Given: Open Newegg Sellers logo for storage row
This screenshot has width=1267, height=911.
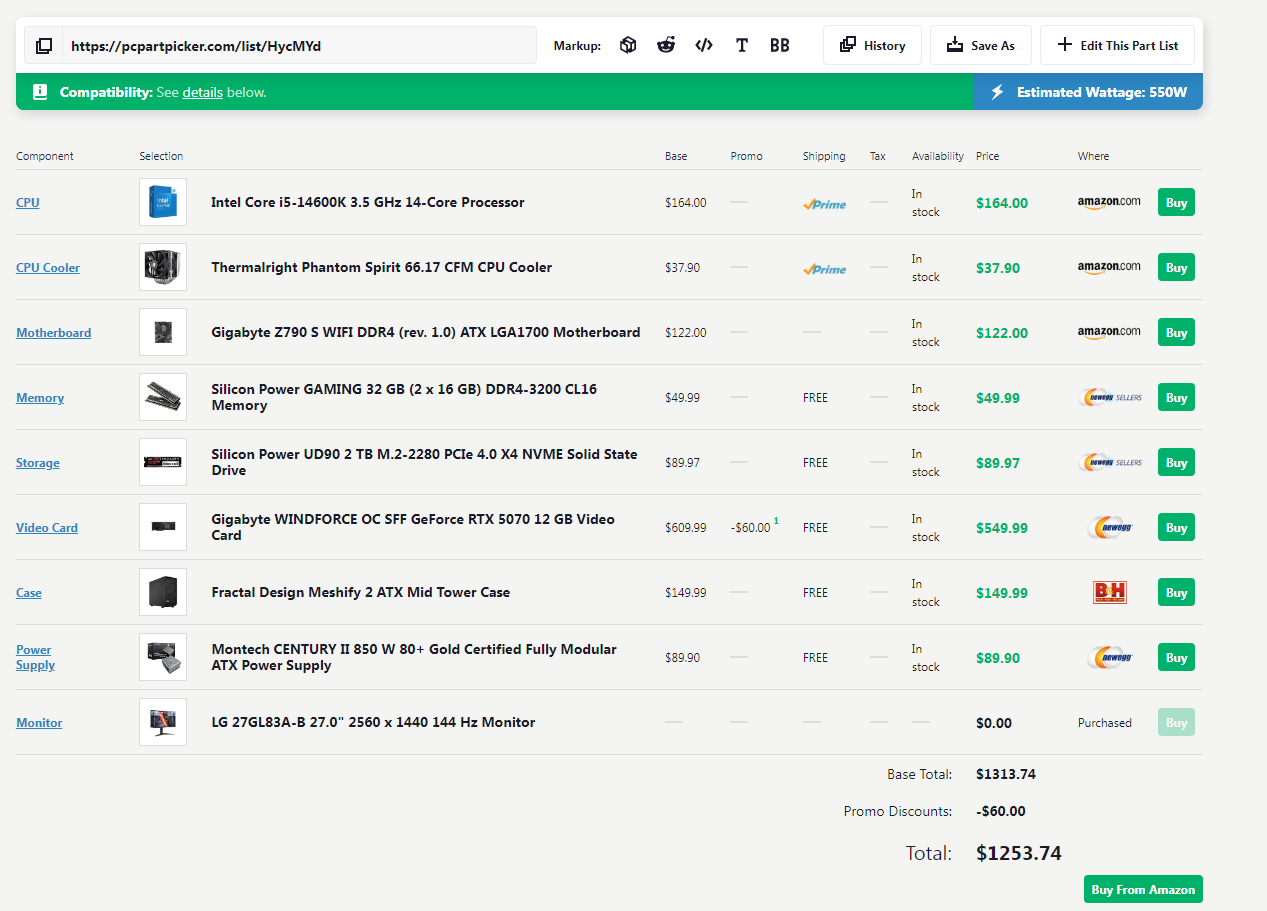Looking at the screenshot, I should tap(1111, 462).
